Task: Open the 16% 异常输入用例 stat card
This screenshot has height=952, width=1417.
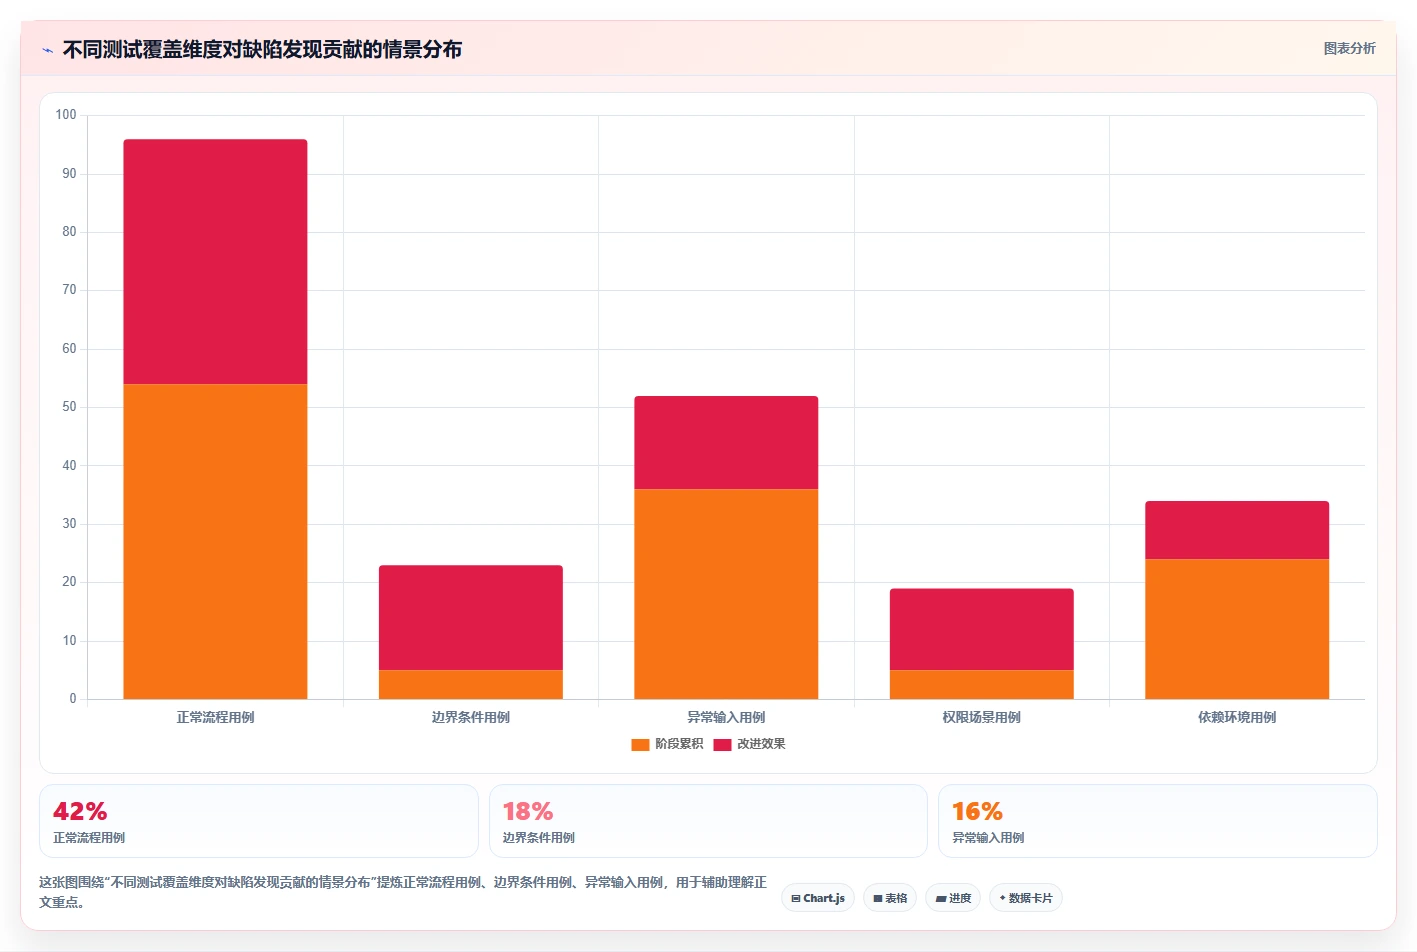Action: coord(1158,821)
